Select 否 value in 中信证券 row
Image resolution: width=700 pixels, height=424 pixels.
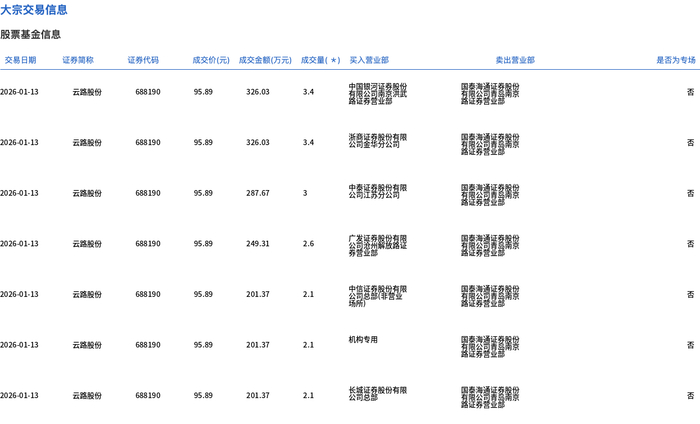click(x=690, y=295)
